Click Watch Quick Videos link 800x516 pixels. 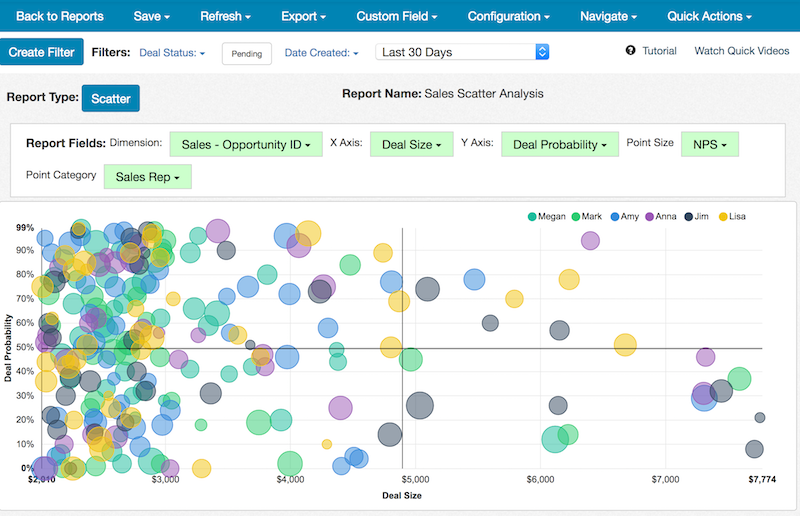click(x=743, y=51)
